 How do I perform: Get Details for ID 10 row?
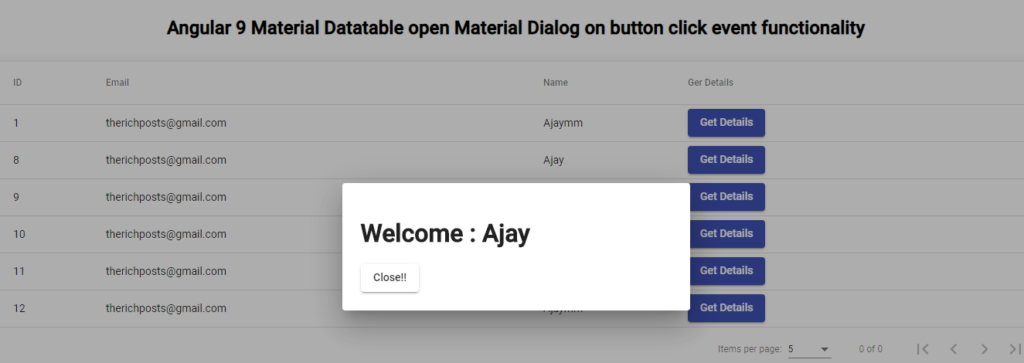click(728, 234)
